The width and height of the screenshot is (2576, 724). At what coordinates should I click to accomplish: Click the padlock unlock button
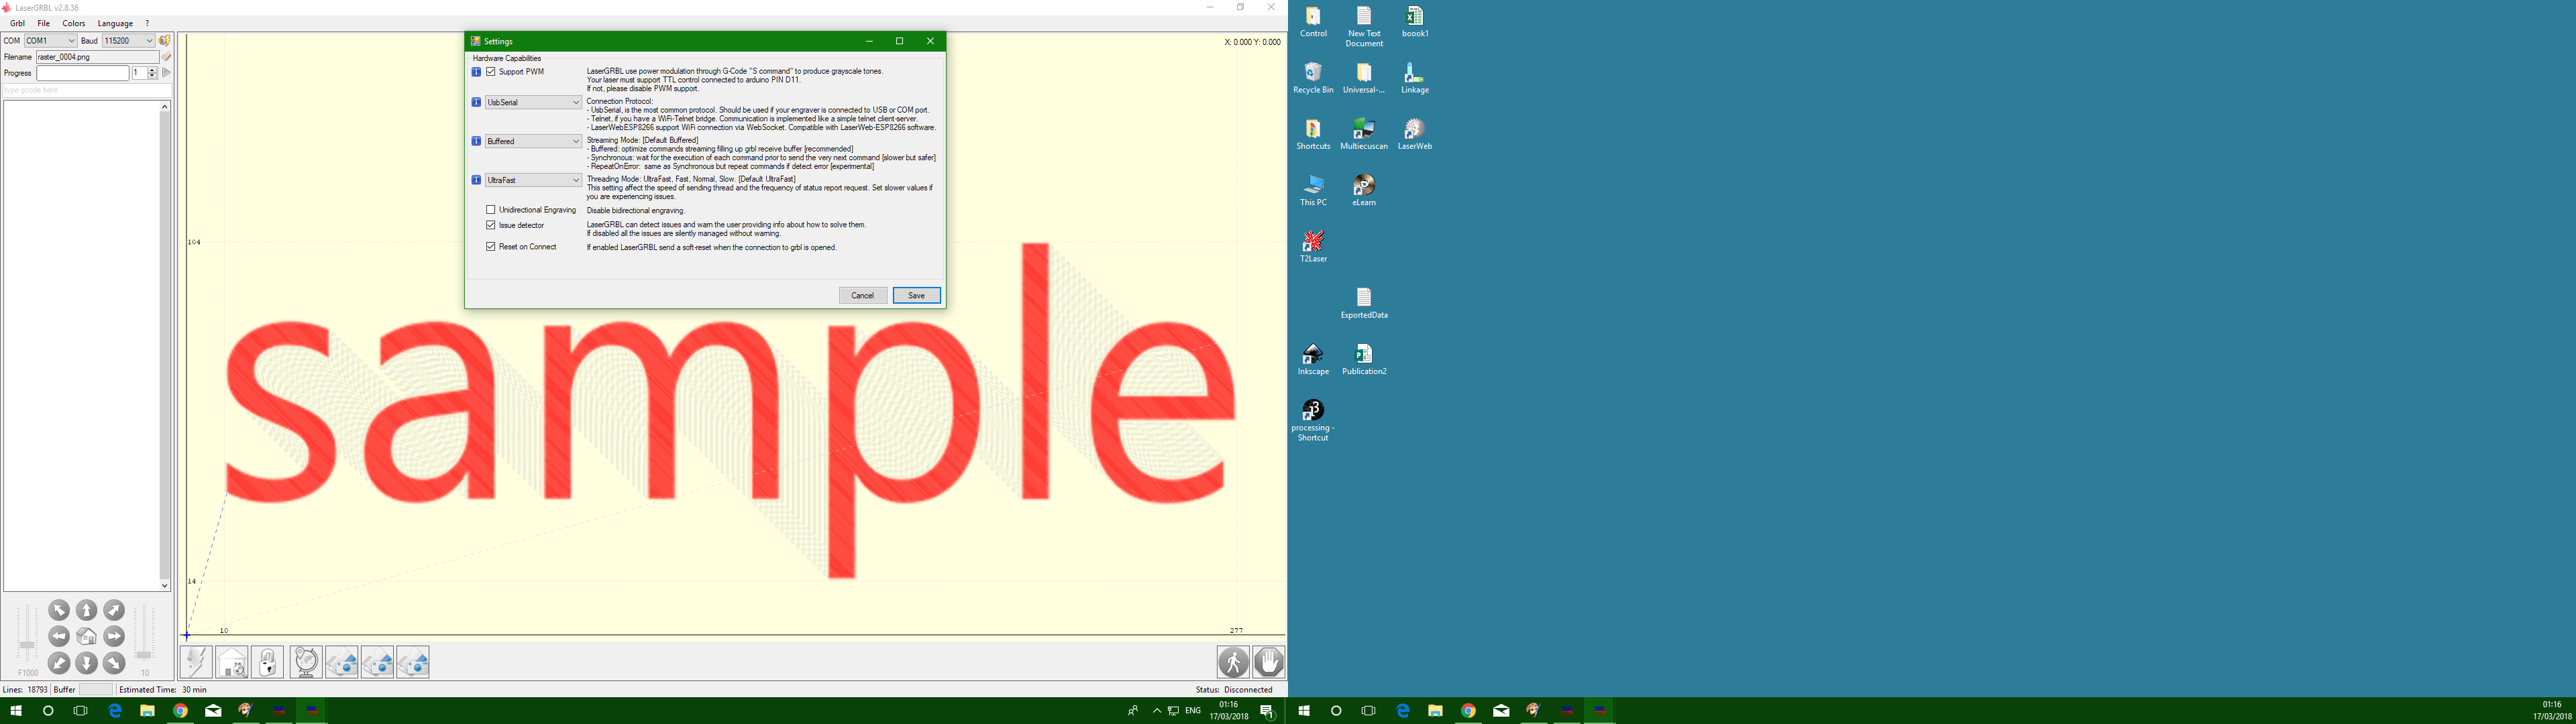tap(268, 662)
